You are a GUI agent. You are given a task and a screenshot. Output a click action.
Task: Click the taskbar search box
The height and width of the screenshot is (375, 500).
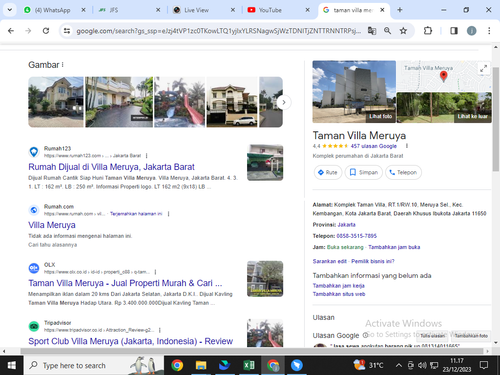click(x=93, y=366)
